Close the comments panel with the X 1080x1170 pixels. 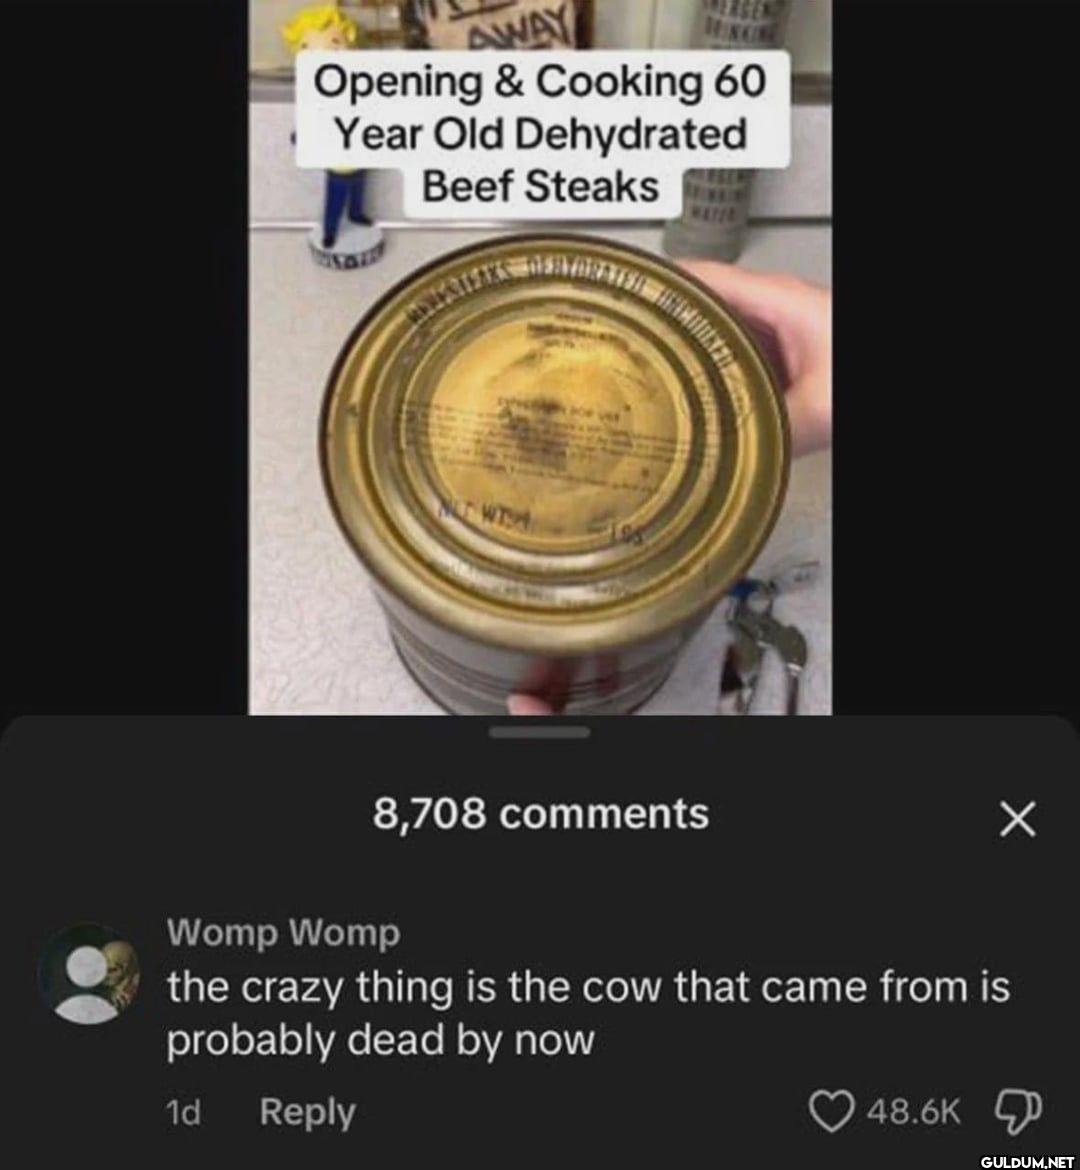click(1017, 819)
